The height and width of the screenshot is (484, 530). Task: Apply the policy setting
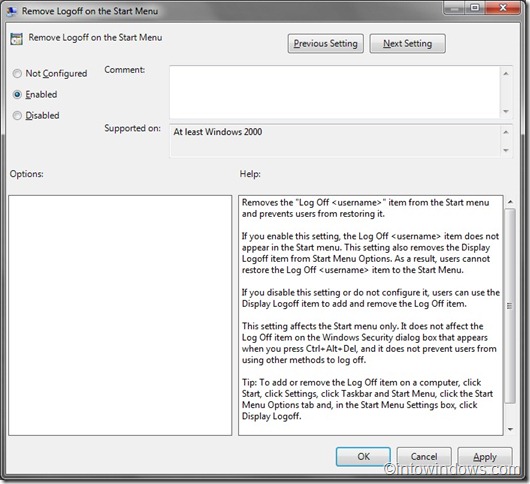[485, 457]
